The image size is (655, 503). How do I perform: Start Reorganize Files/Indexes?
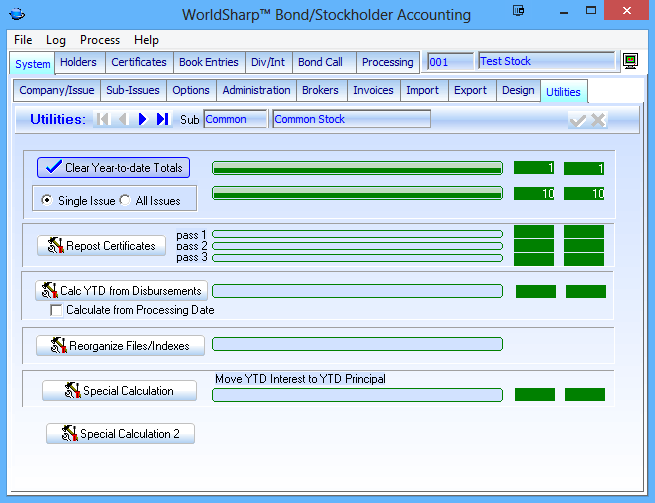click(120, 345)
